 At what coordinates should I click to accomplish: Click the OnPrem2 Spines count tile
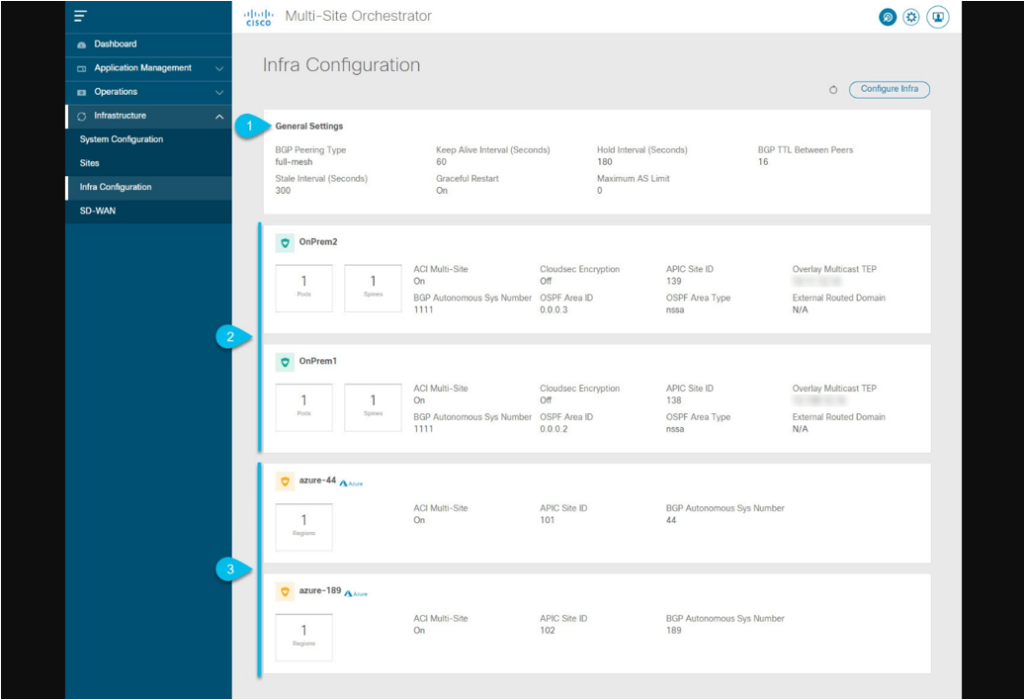click(x=373, y=288)
